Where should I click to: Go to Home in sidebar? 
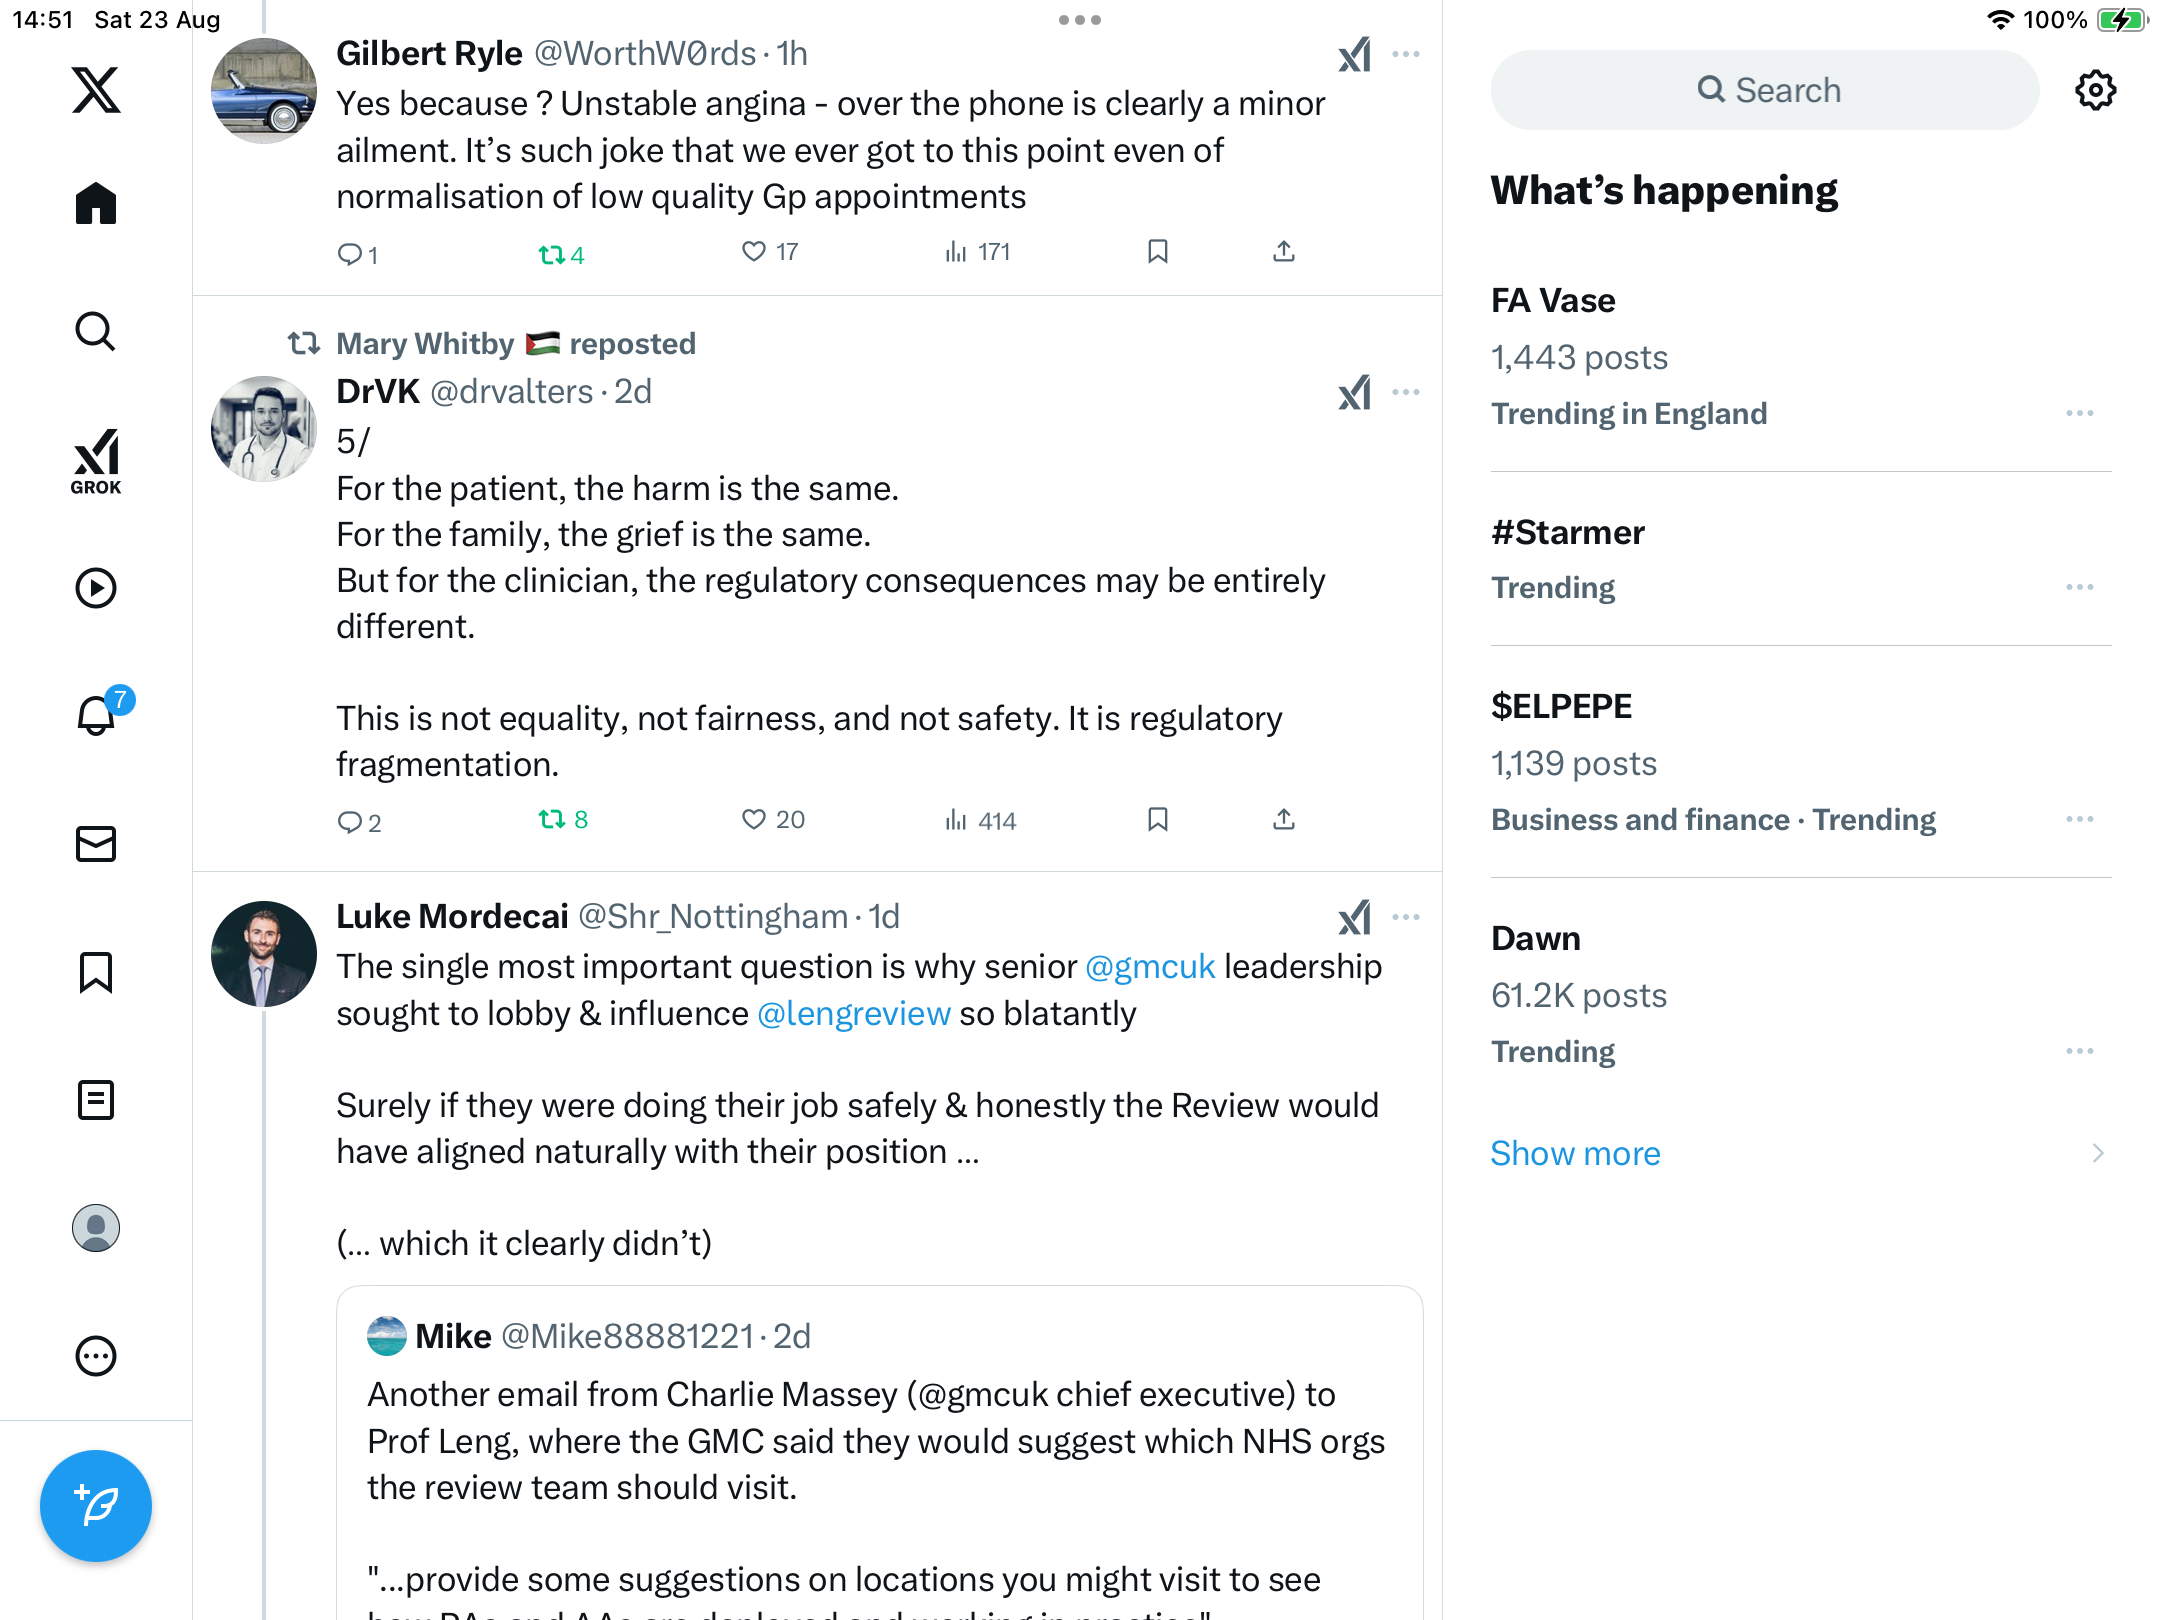click(x=96, y=204)
